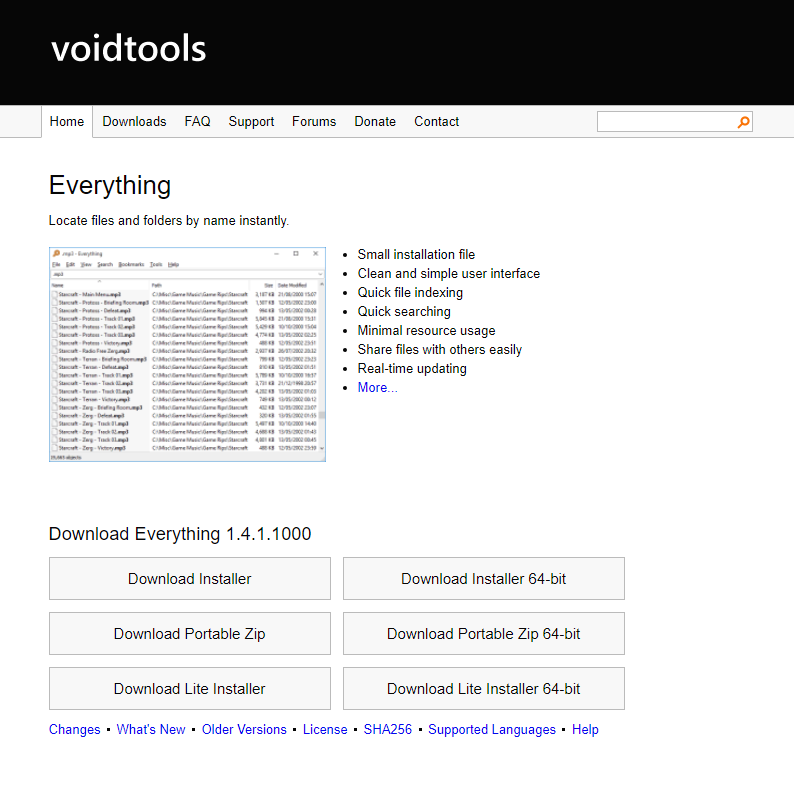
Task: Click the orange search magnifier icon
Action: (743, 122)
